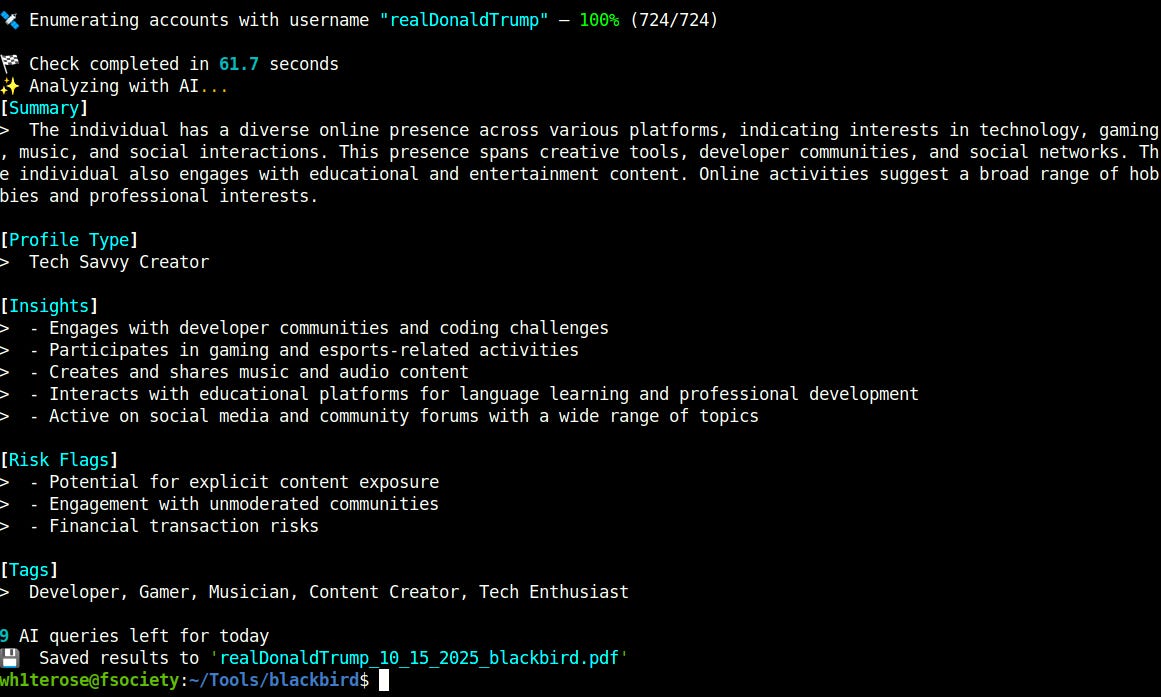Click the 'Financial transaction risks' flag
The image size is (1161, 697).
click(x=175, y=526)
